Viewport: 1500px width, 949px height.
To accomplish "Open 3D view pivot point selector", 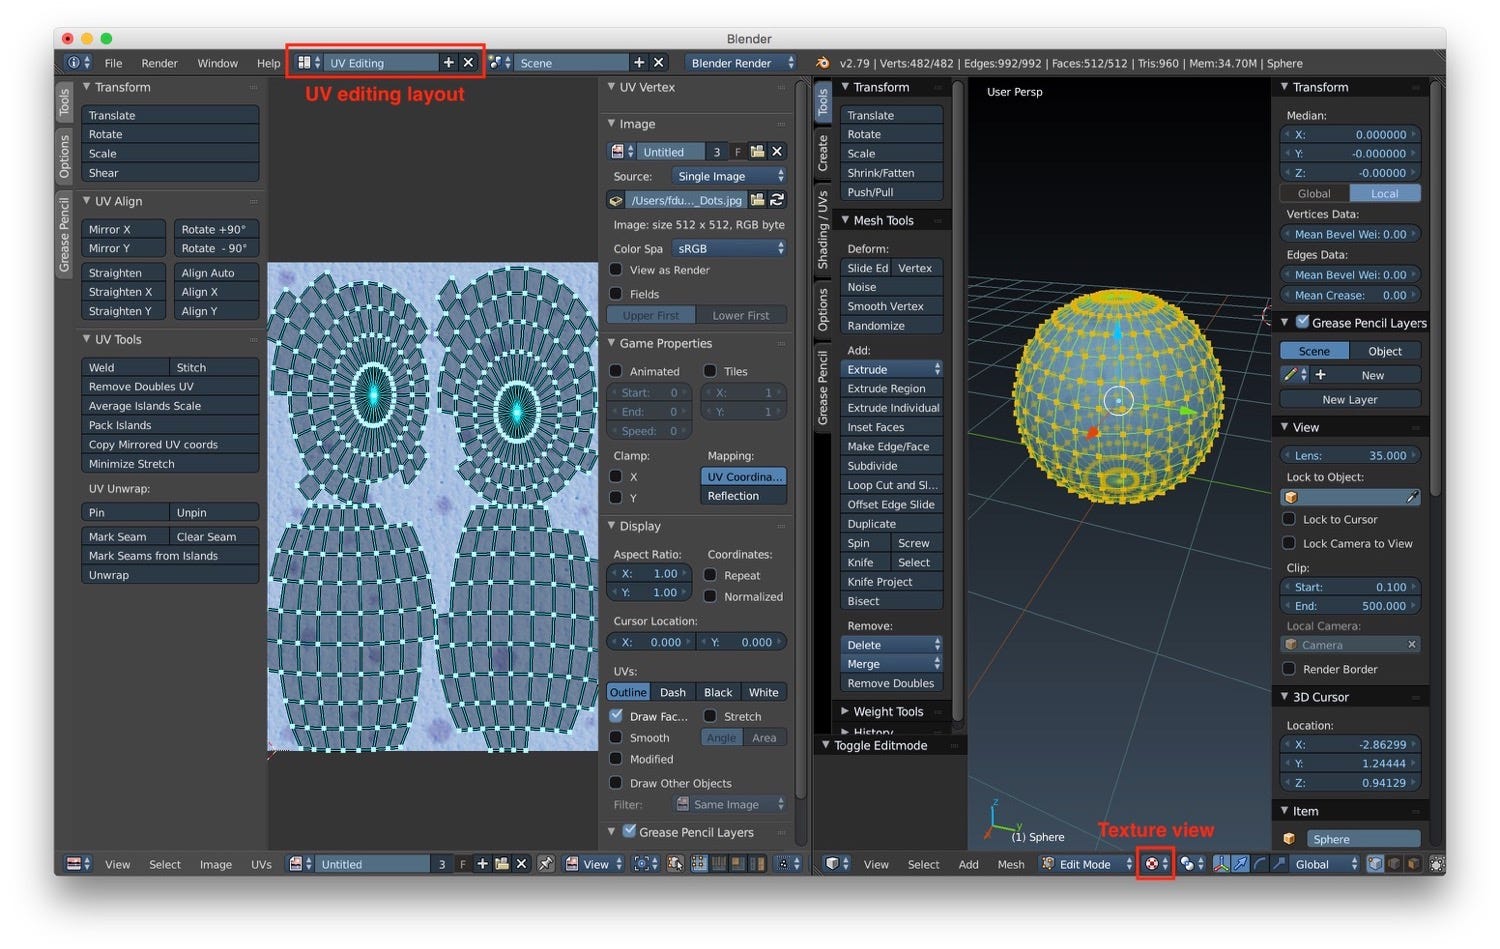I will 1191,864.
